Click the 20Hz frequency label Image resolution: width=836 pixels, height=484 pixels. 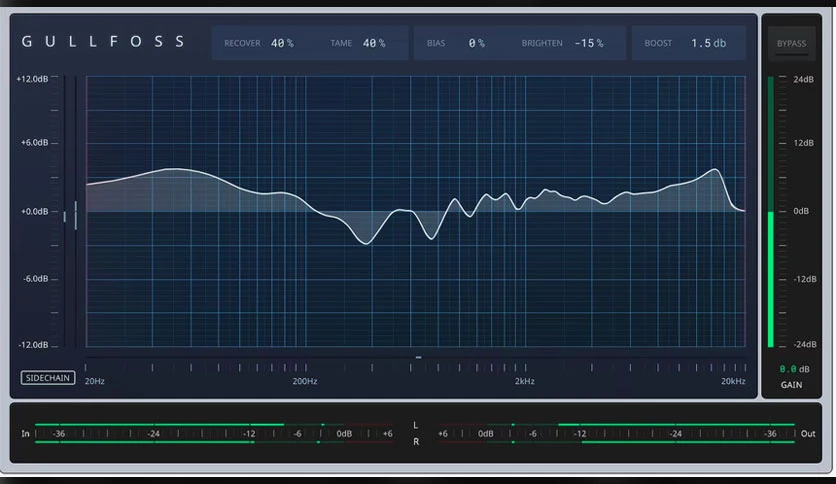coord(94,381)
